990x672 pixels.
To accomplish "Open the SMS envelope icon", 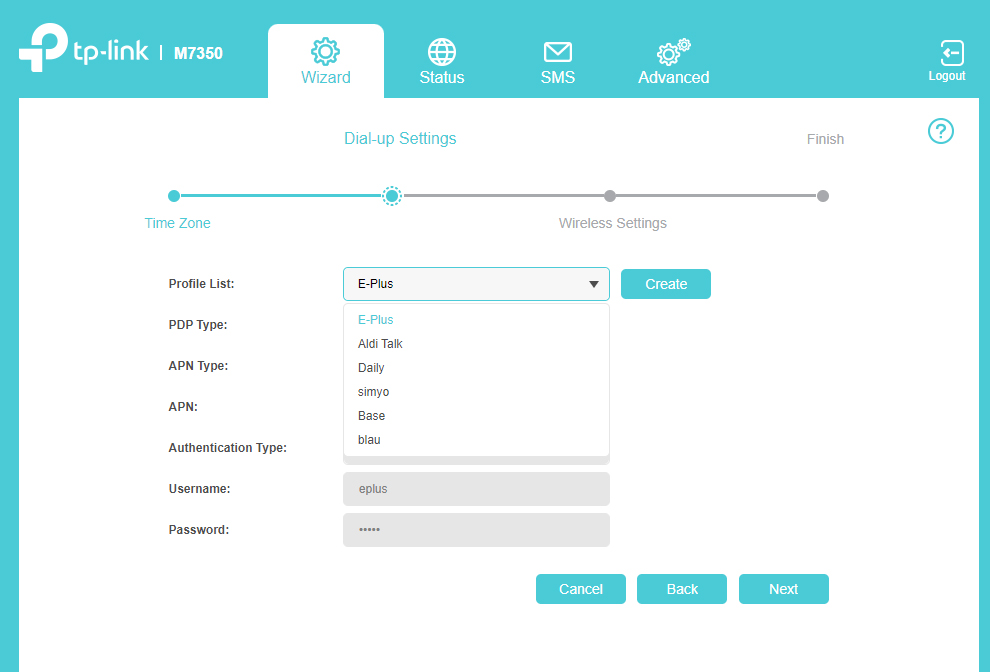I will pyautogui.click(x=558, y=52).
